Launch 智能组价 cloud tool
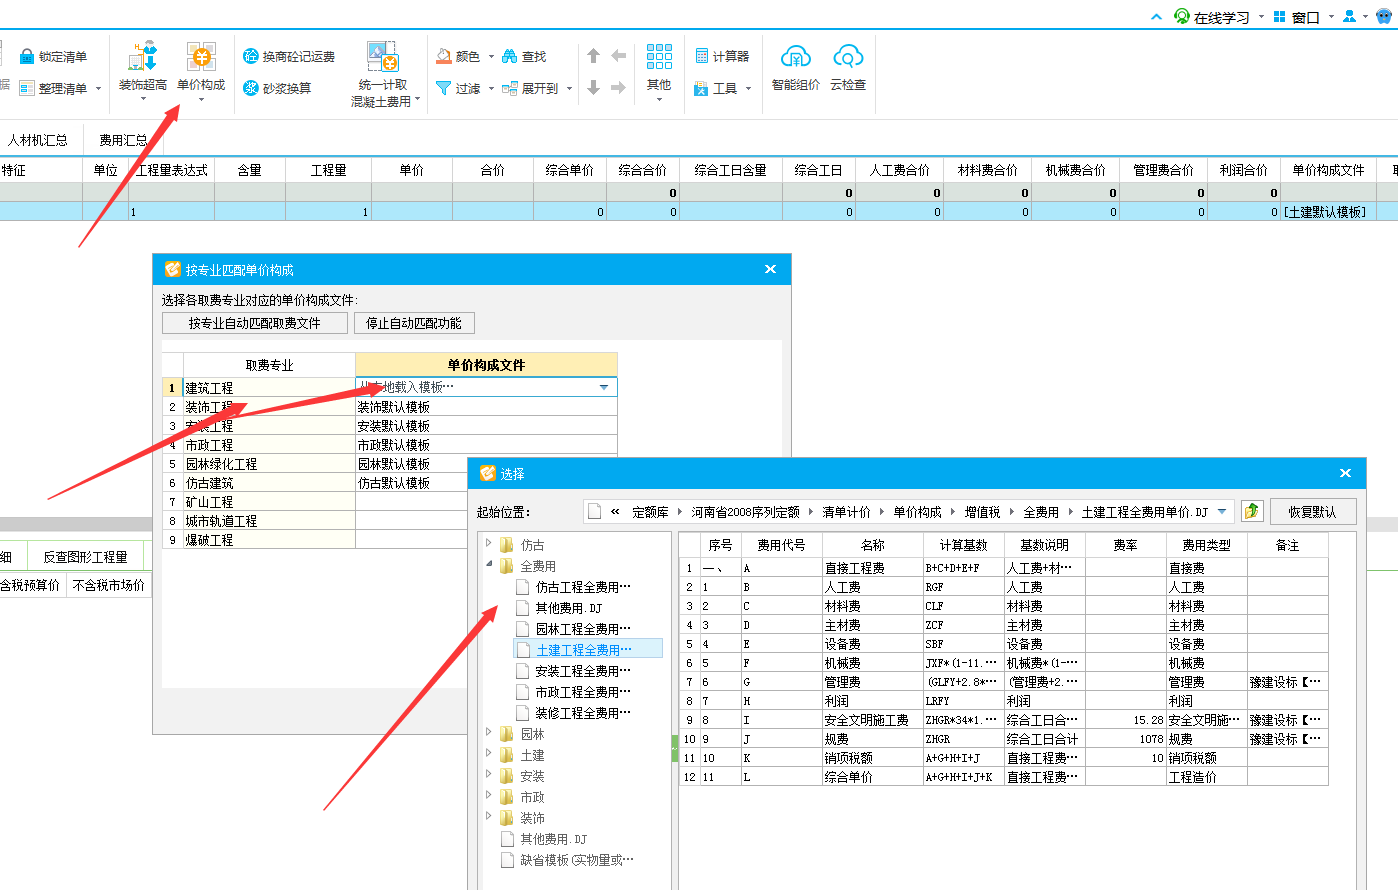 coord(796,68)
